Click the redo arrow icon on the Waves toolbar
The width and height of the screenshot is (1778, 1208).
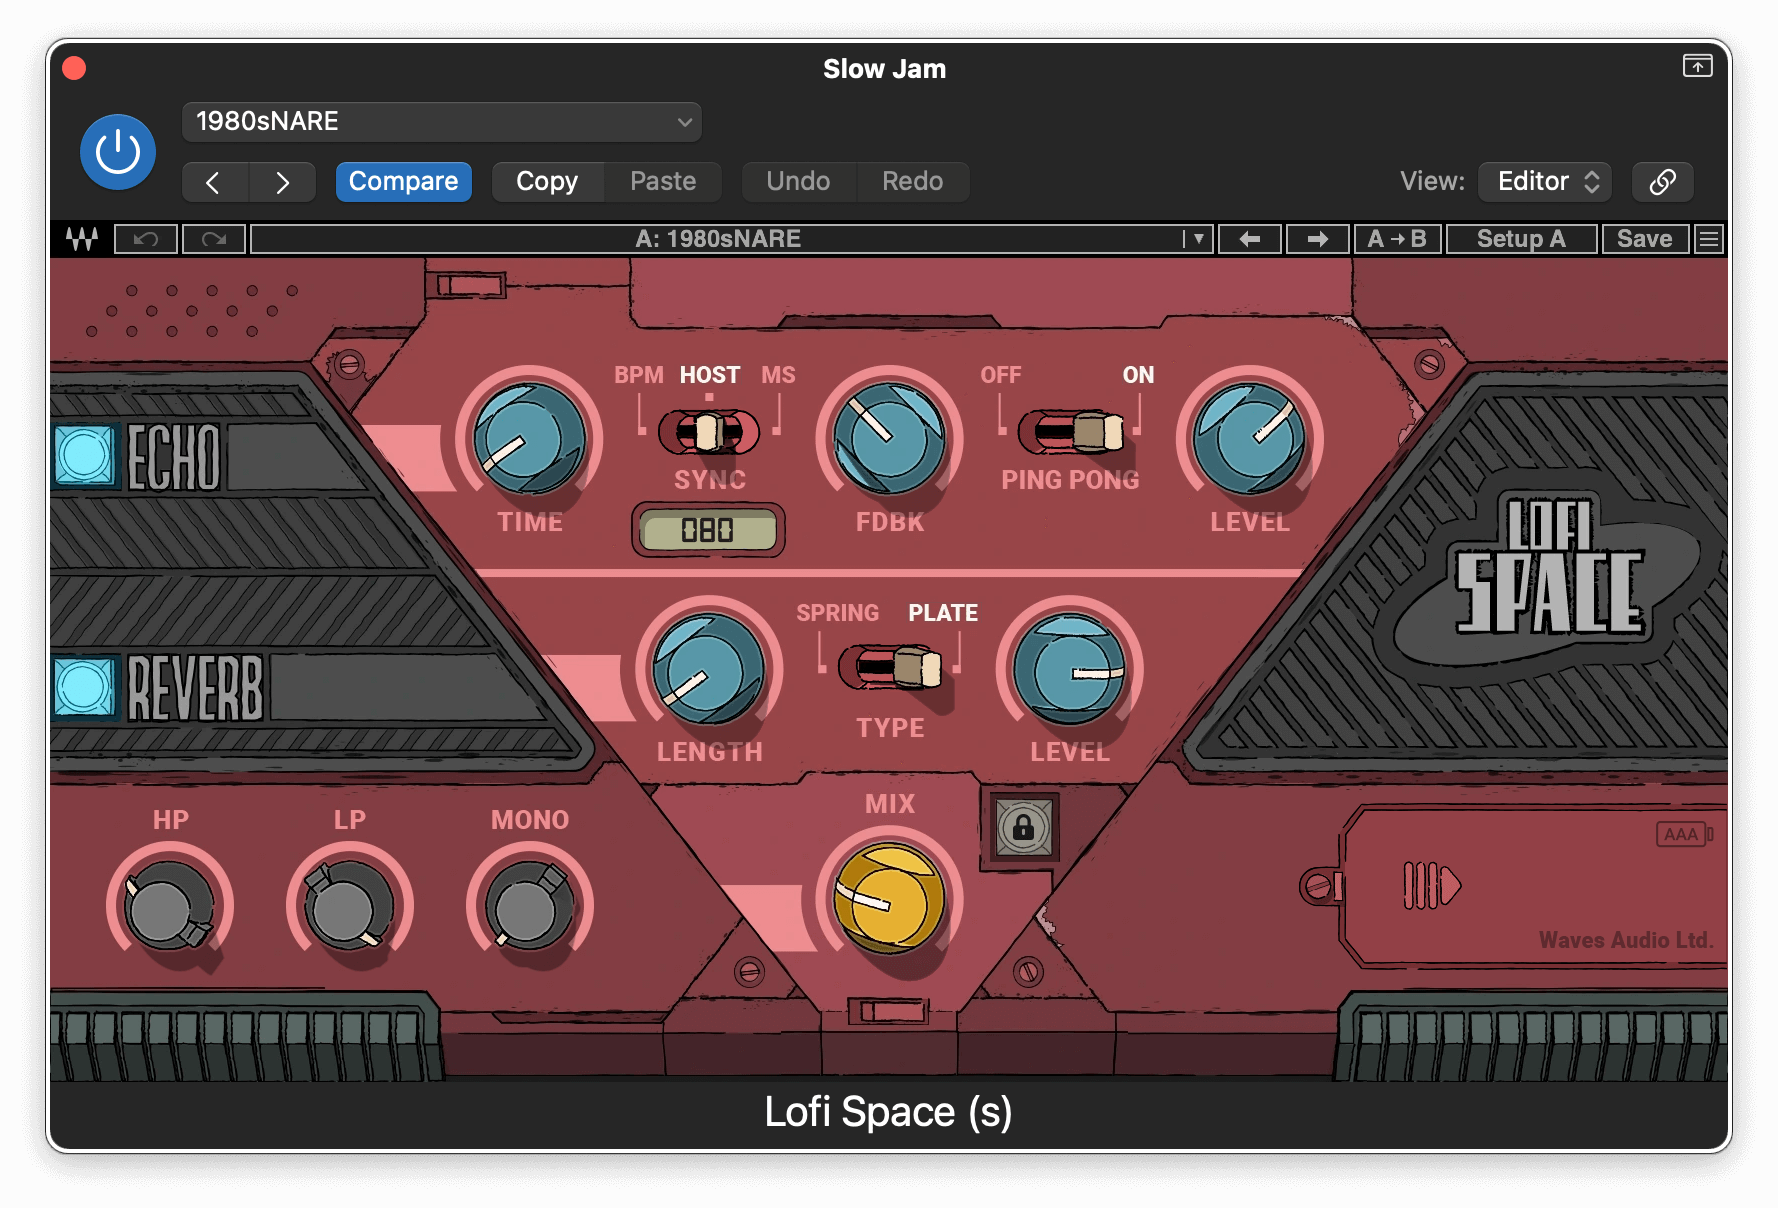(213, 239)
